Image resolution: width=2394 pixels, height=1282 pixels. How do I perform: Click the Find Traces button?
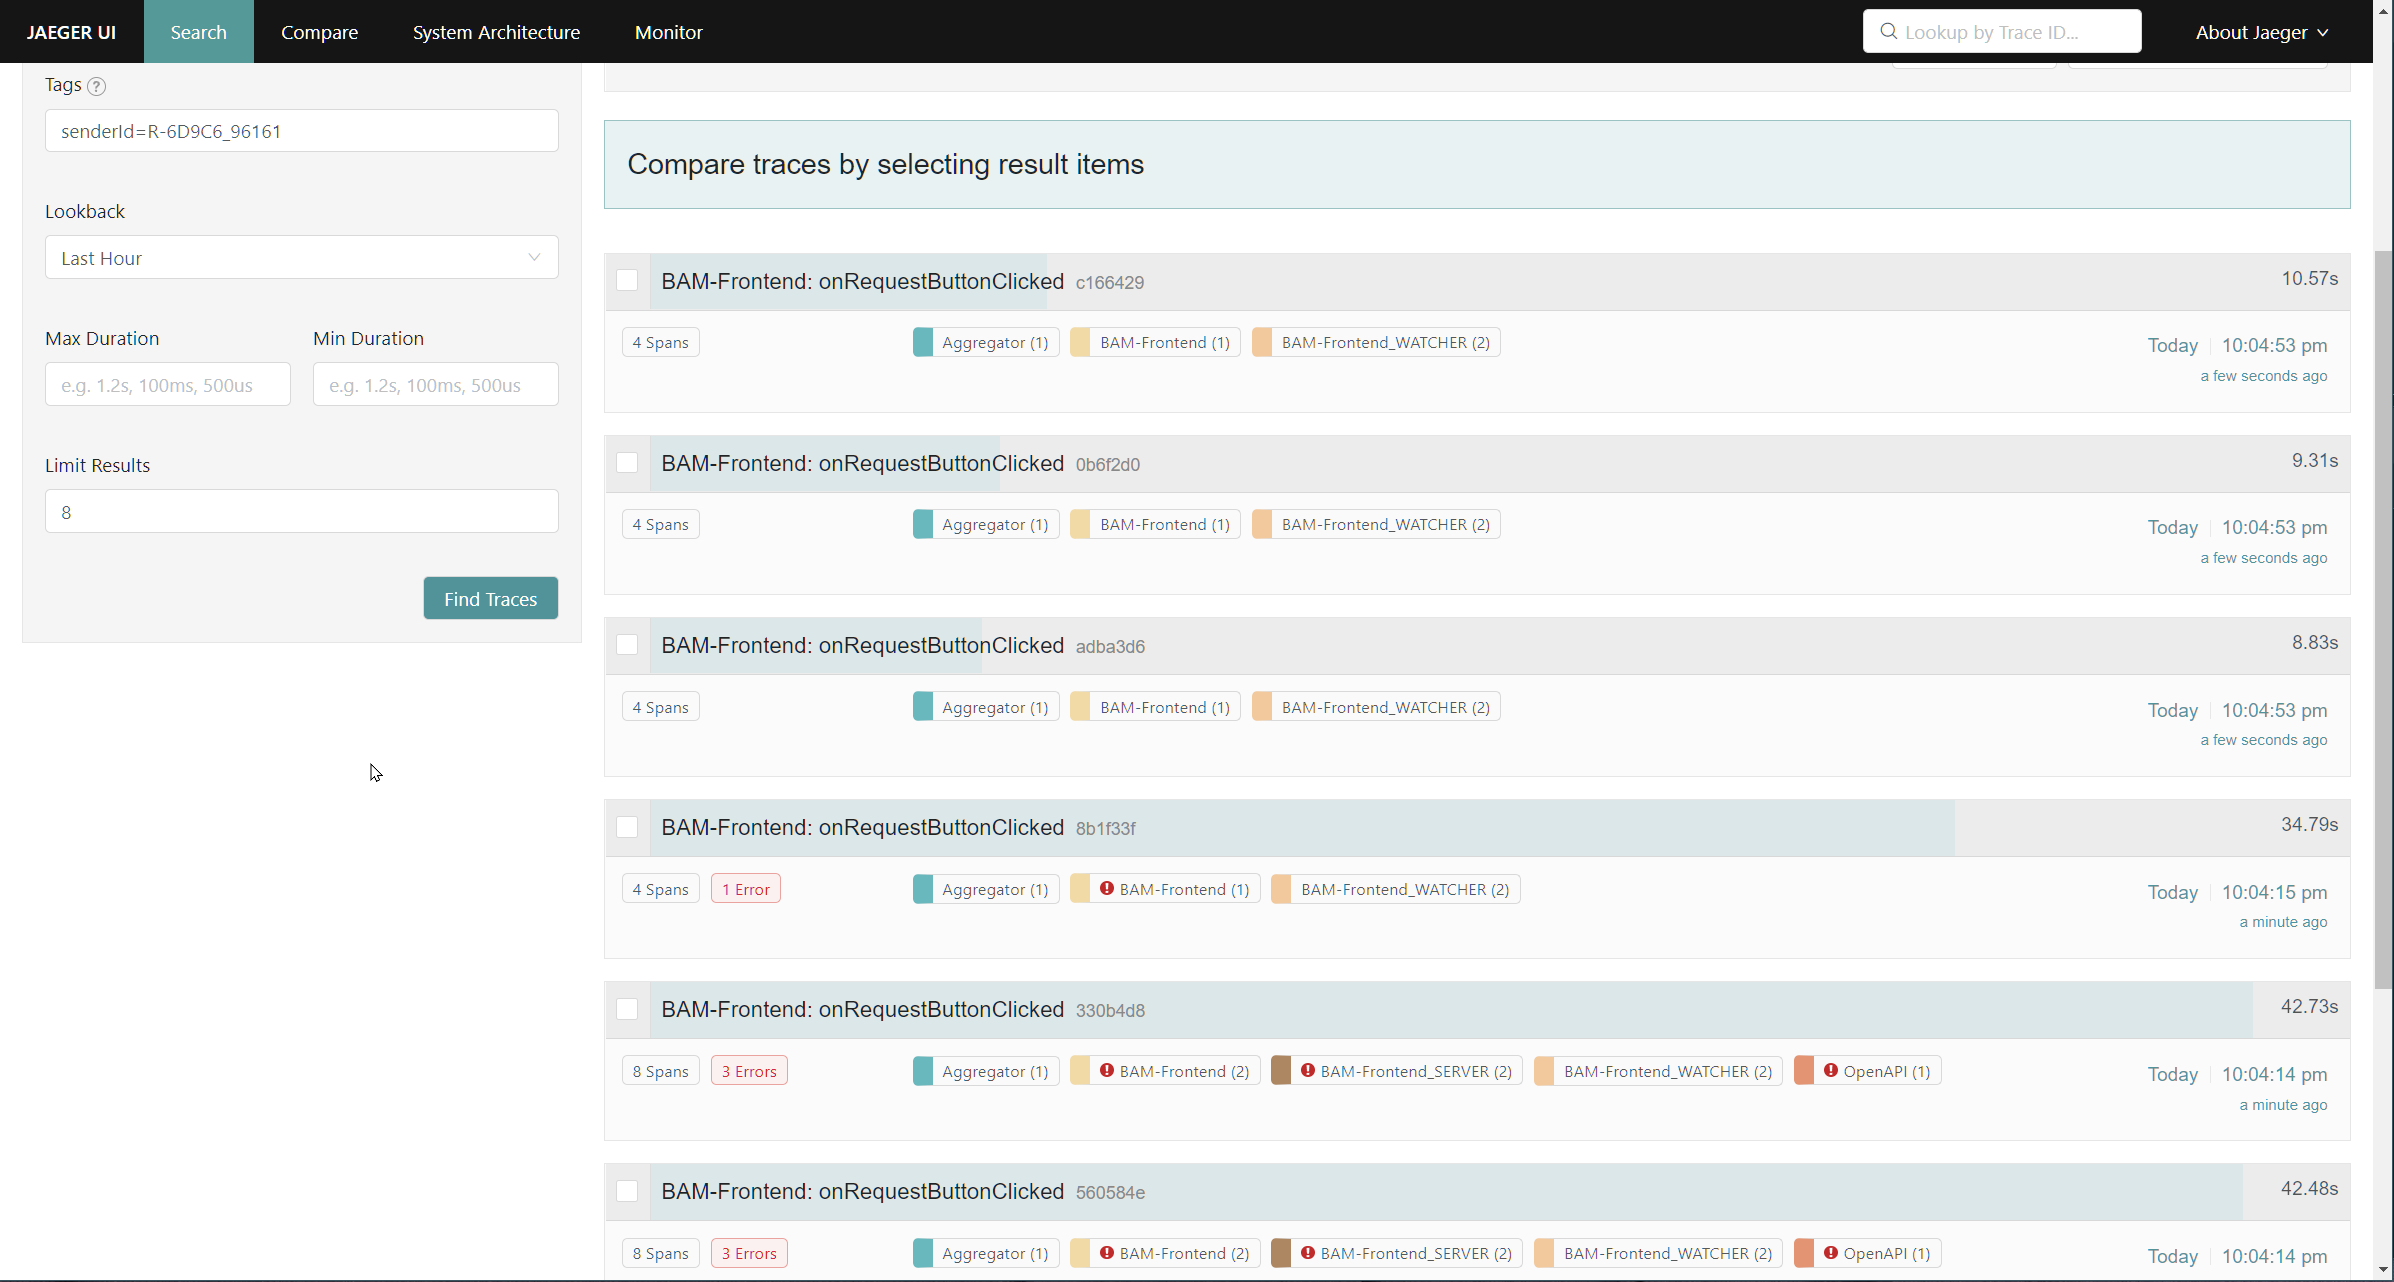tap(490, 598)
